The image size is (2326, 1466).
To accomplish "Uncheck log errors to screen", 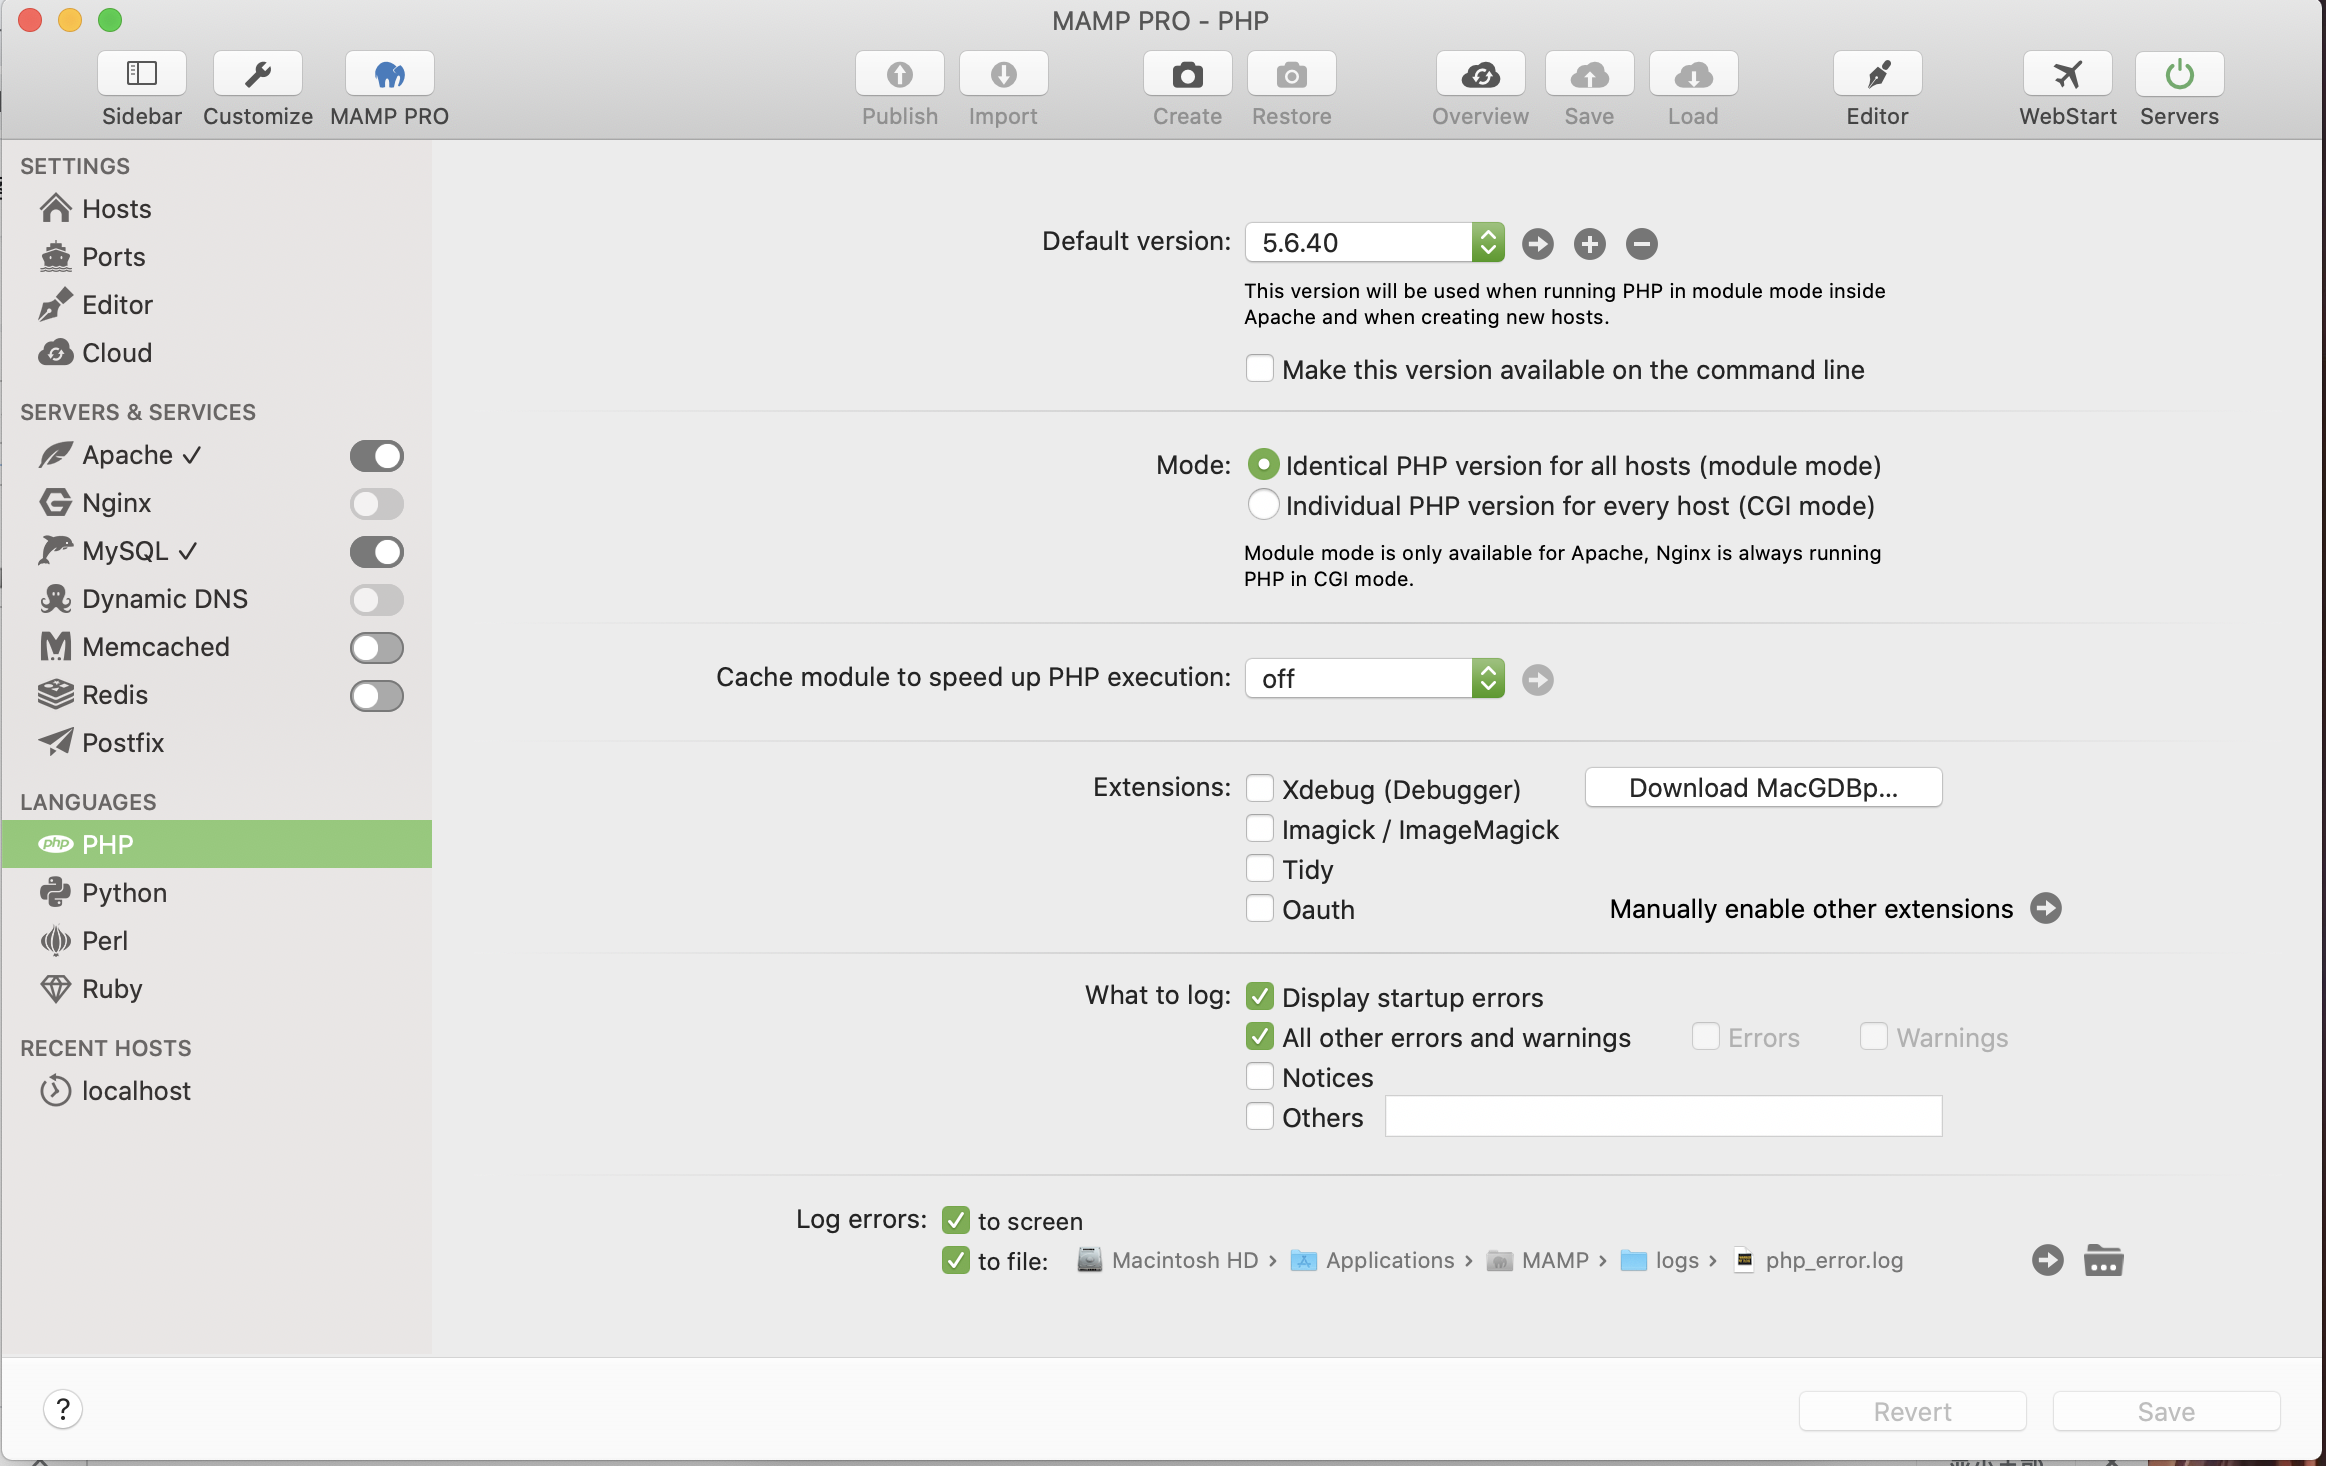I will 956,1220.
